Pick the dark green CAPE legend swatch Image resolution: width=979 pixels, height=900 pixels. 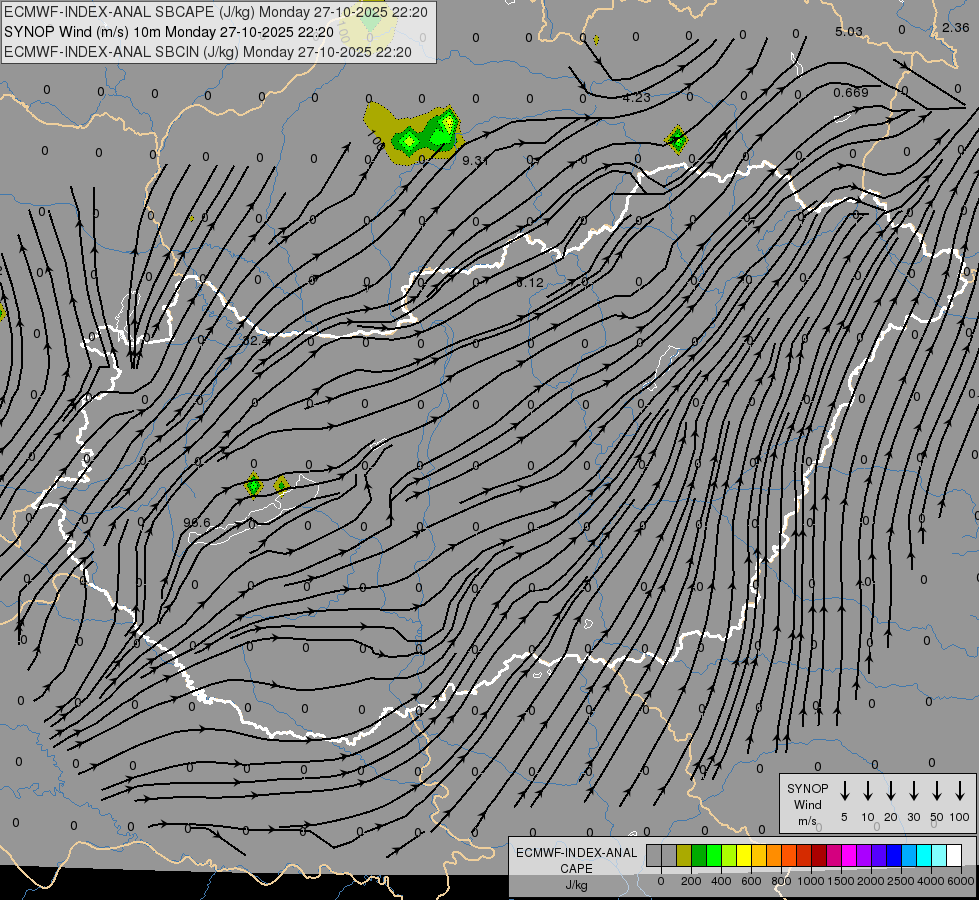pos(699,855)
